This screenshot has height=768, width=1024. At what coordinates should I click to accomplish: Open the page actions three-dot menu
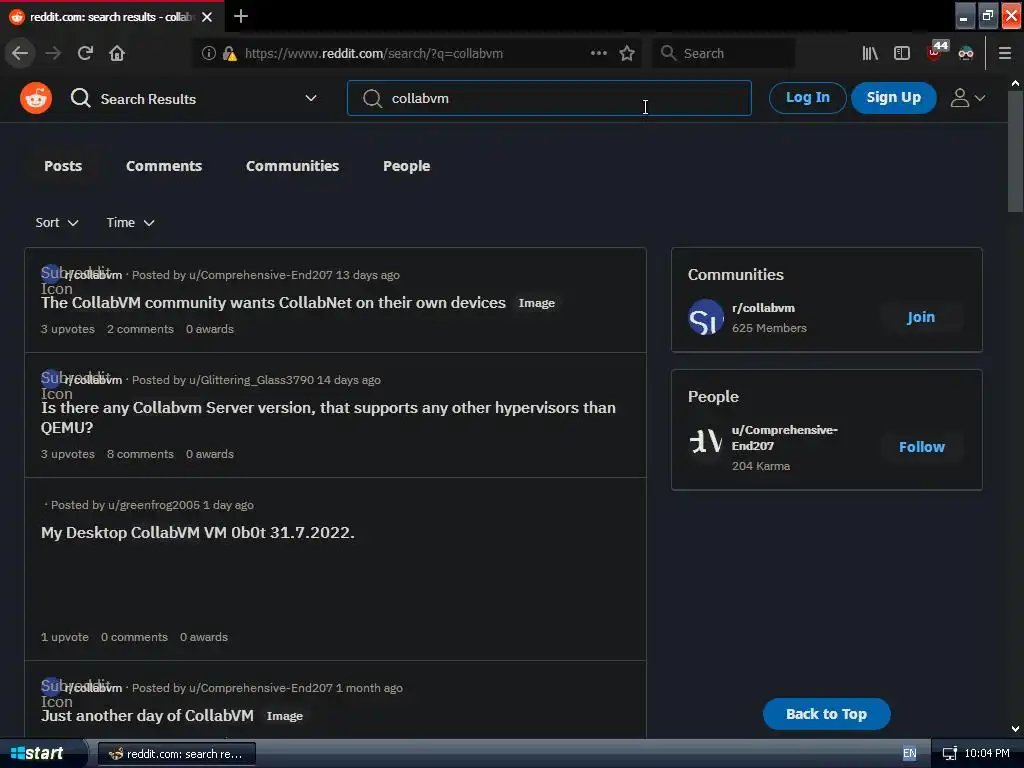(x=599, y=54)
